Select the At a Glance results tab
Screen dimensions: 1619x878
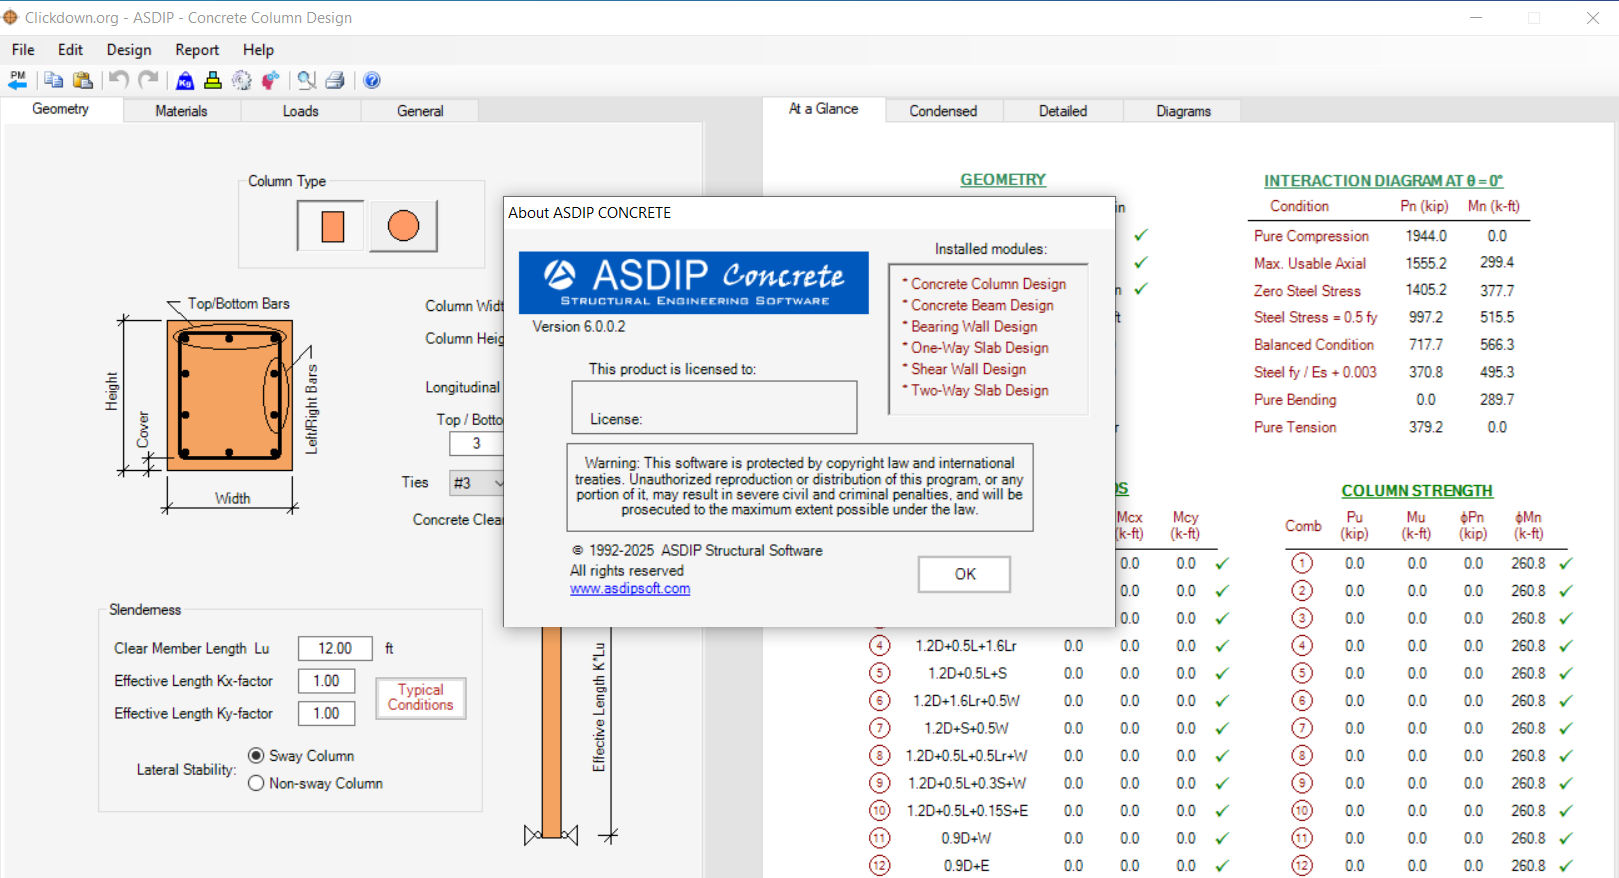point(823,109)
